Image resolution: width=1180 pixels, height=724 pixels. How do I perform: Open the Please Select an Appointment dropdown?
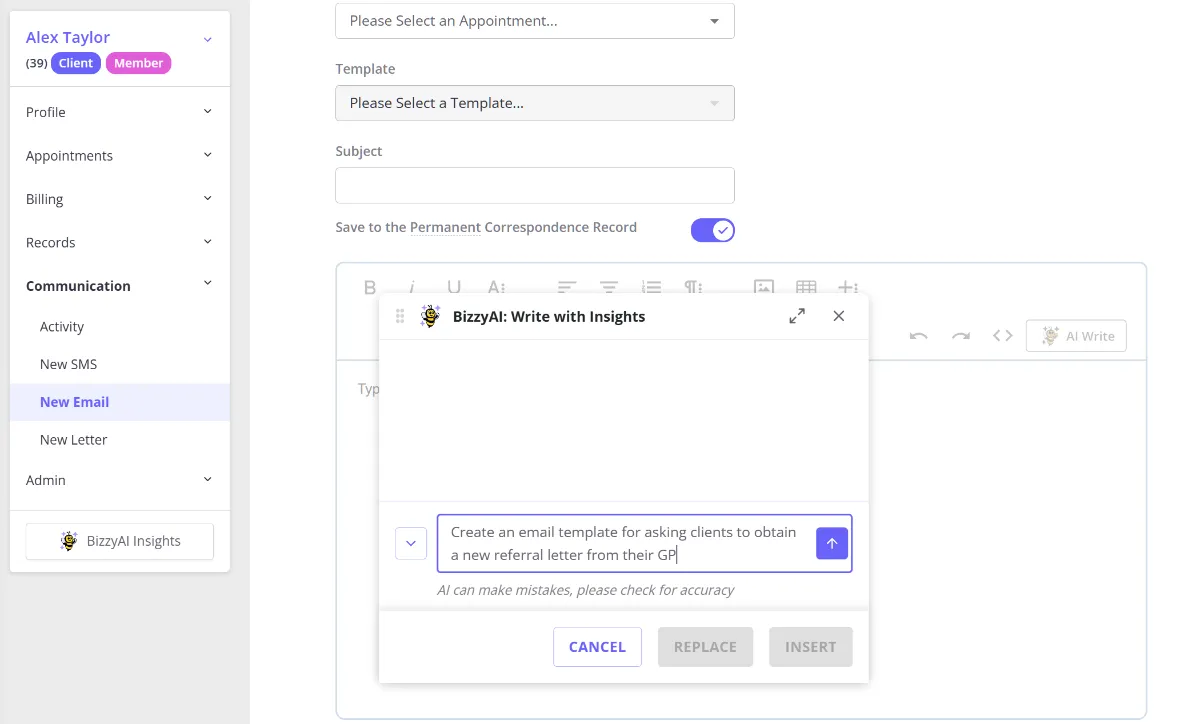(x=534, y=21)
